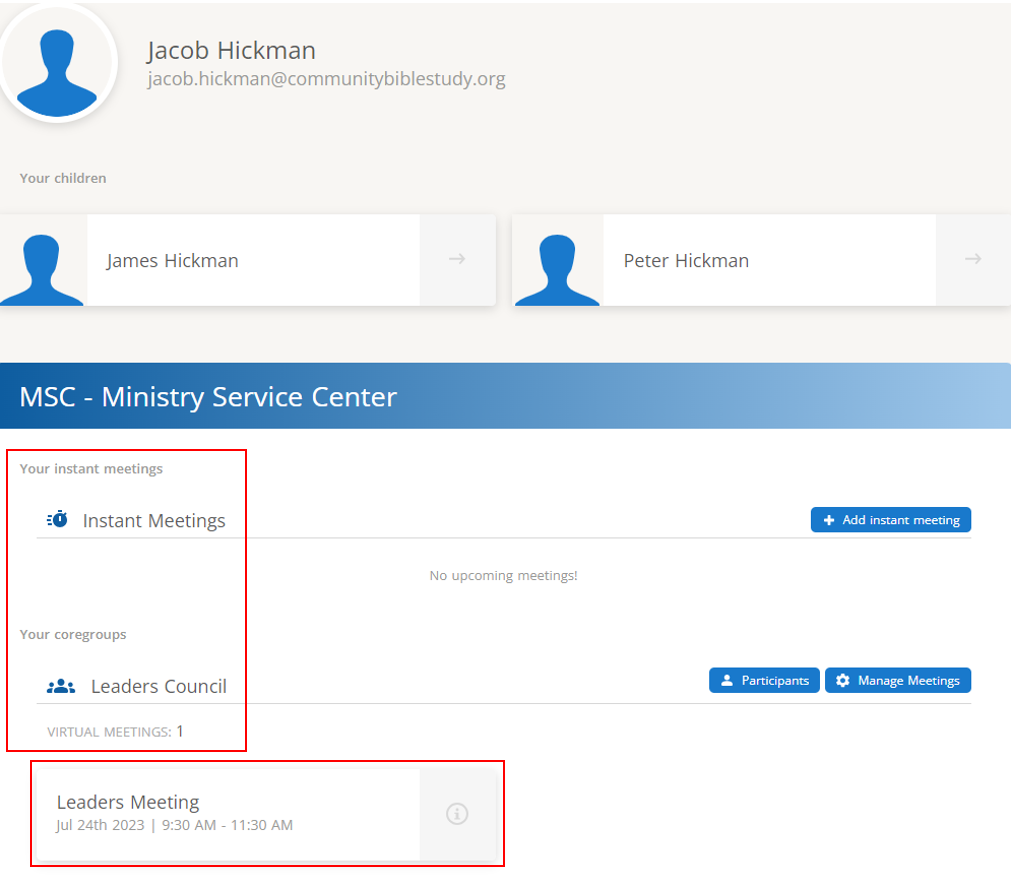Click the Leaders Council group icon
1011x878 pixels.
[x=61, y=686]
